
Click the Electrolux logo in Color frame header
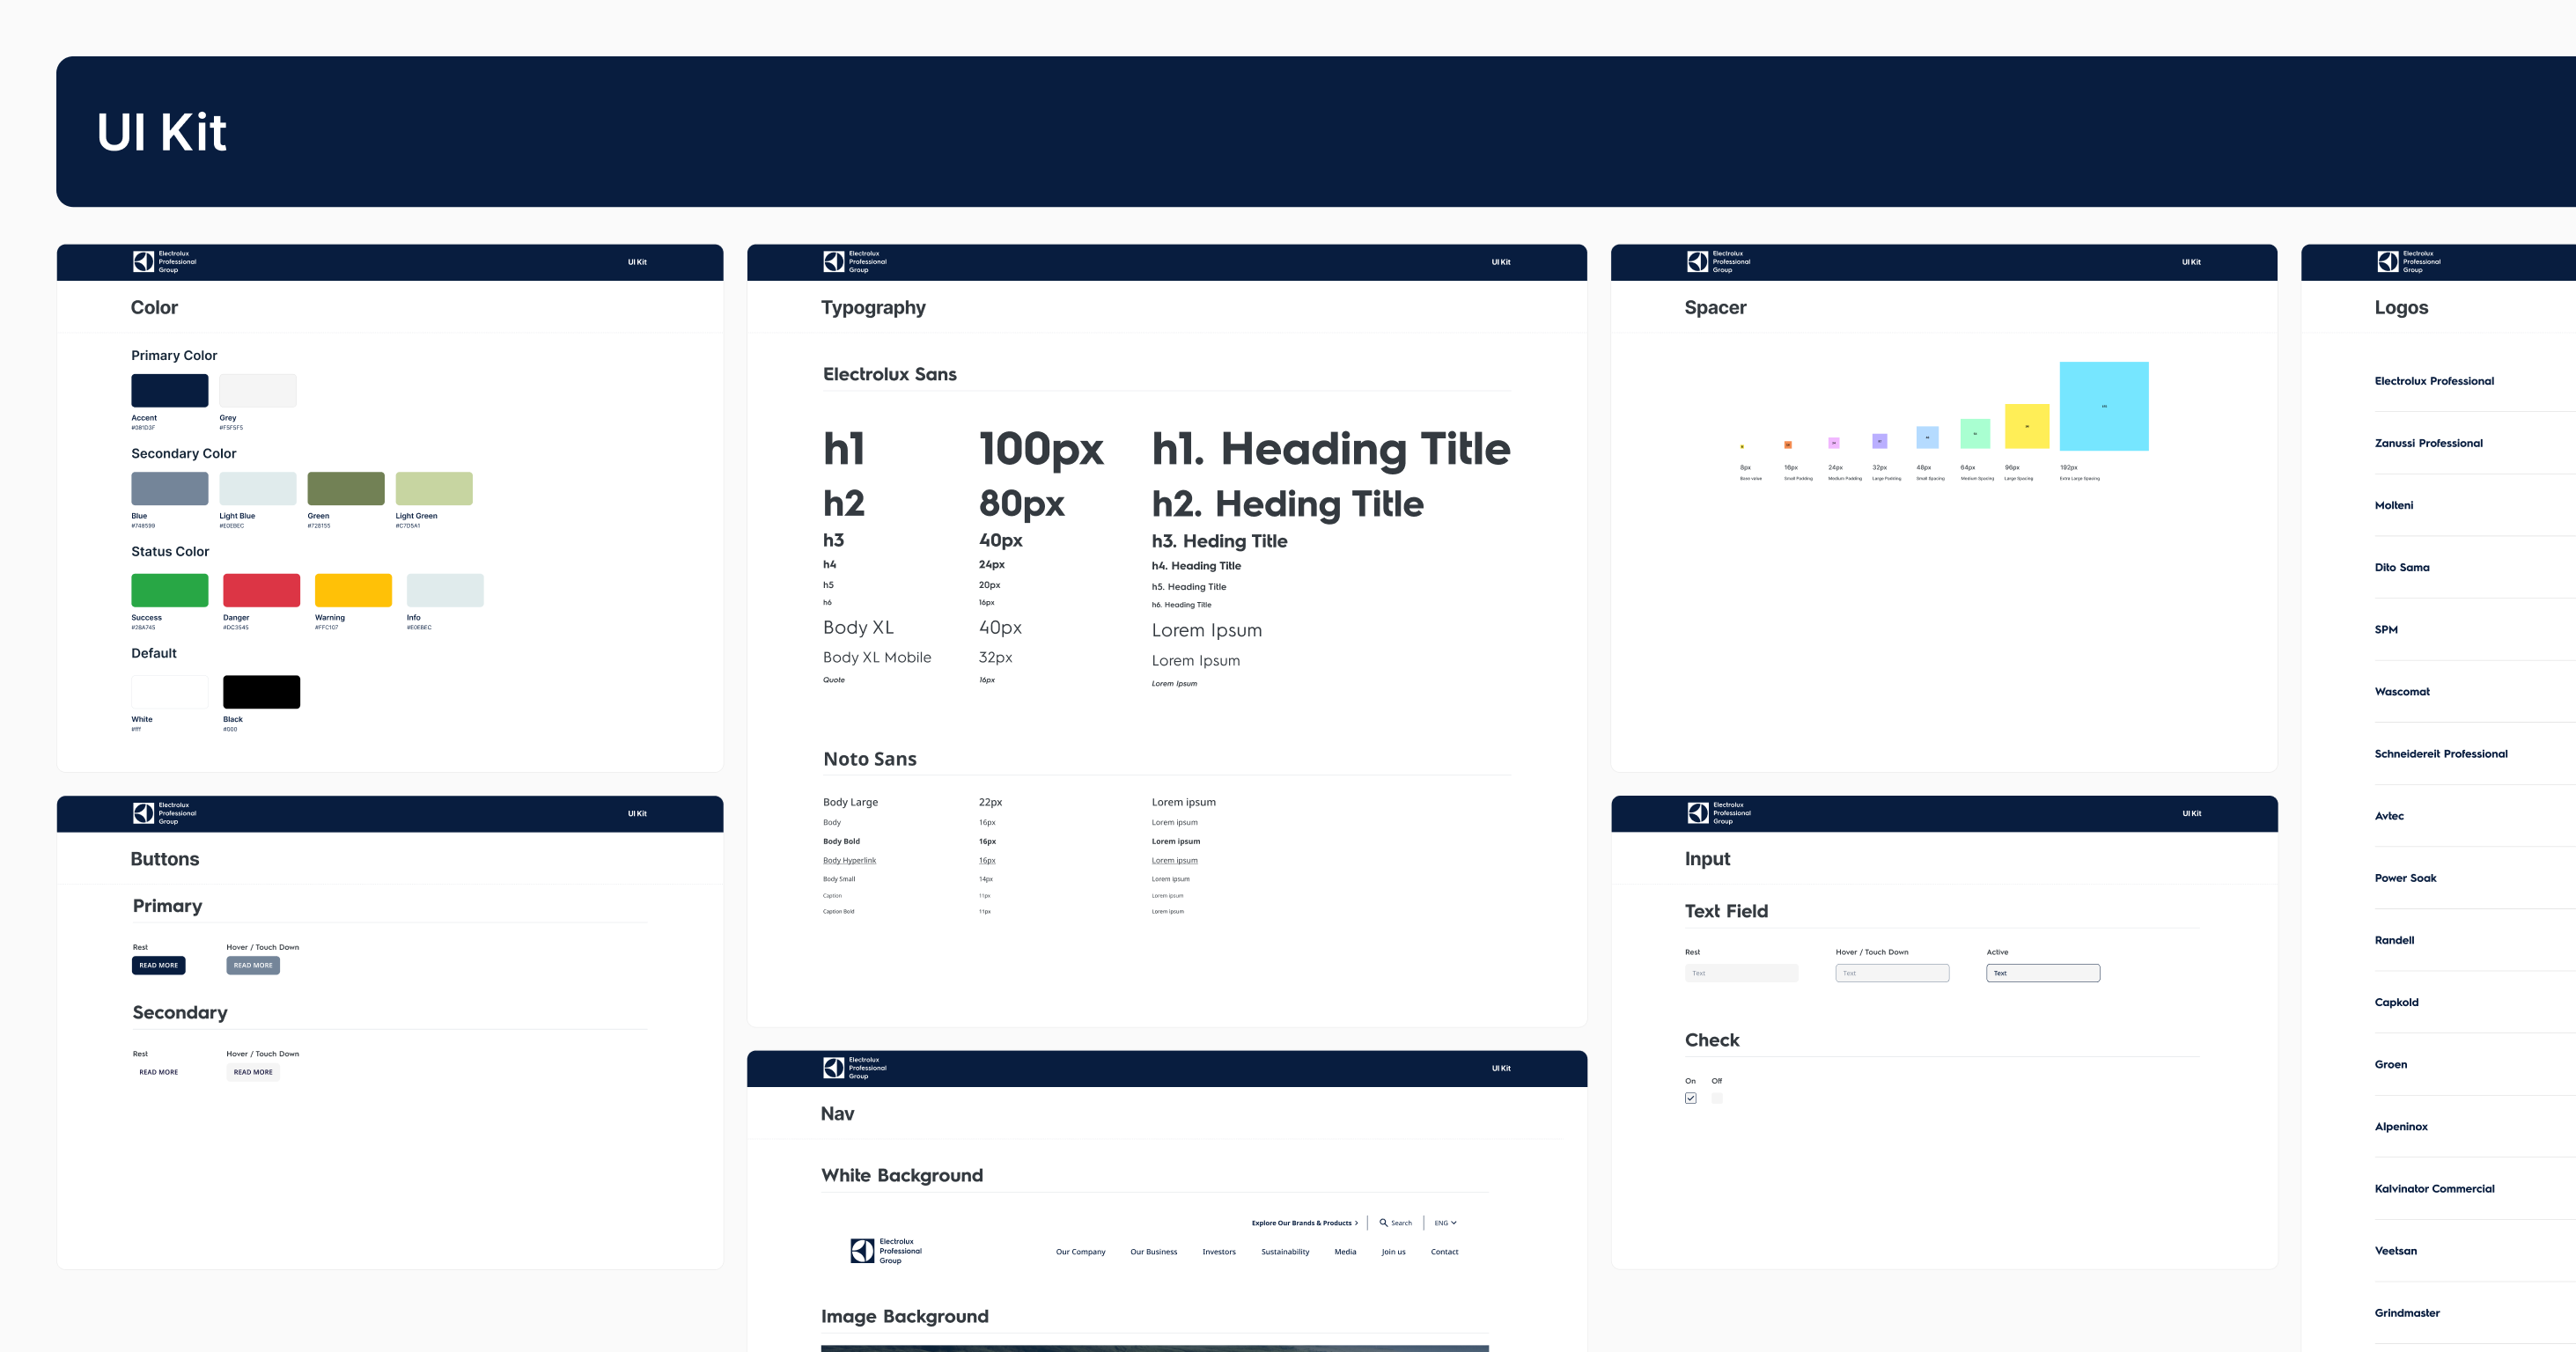point(165,262)
